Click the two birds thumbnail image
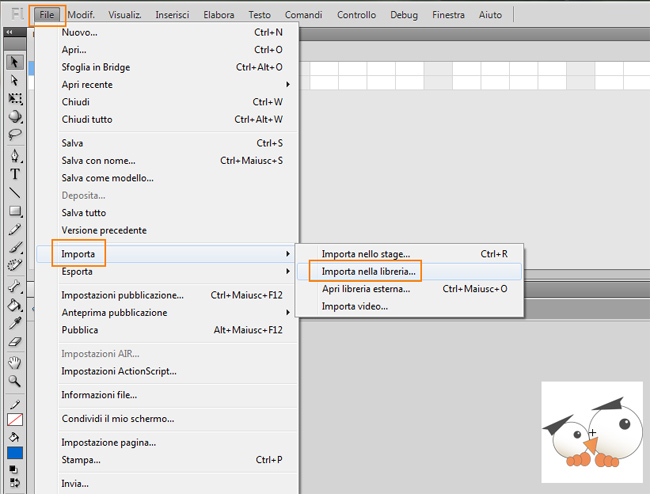Screen dimensions: 650x494 (x=592, y=432)
